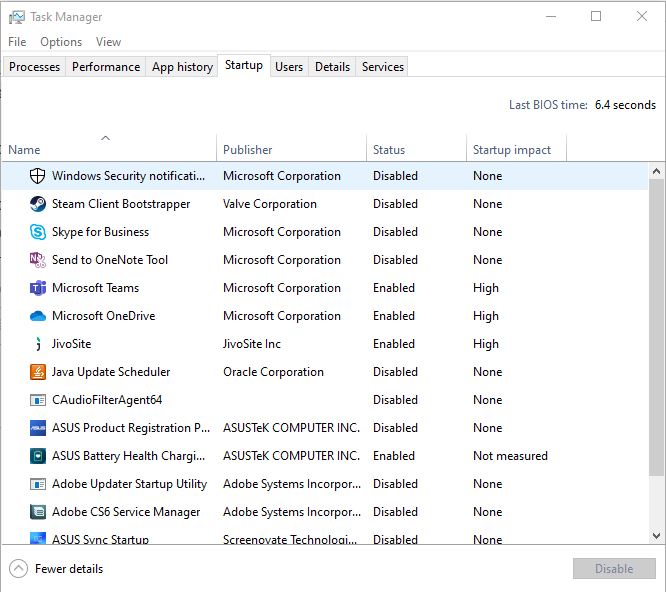Image resolution: width=666 pixels, height=592 pixels.
Task: Click the ASUS Product Registration icon
Action: click(38, 428)
